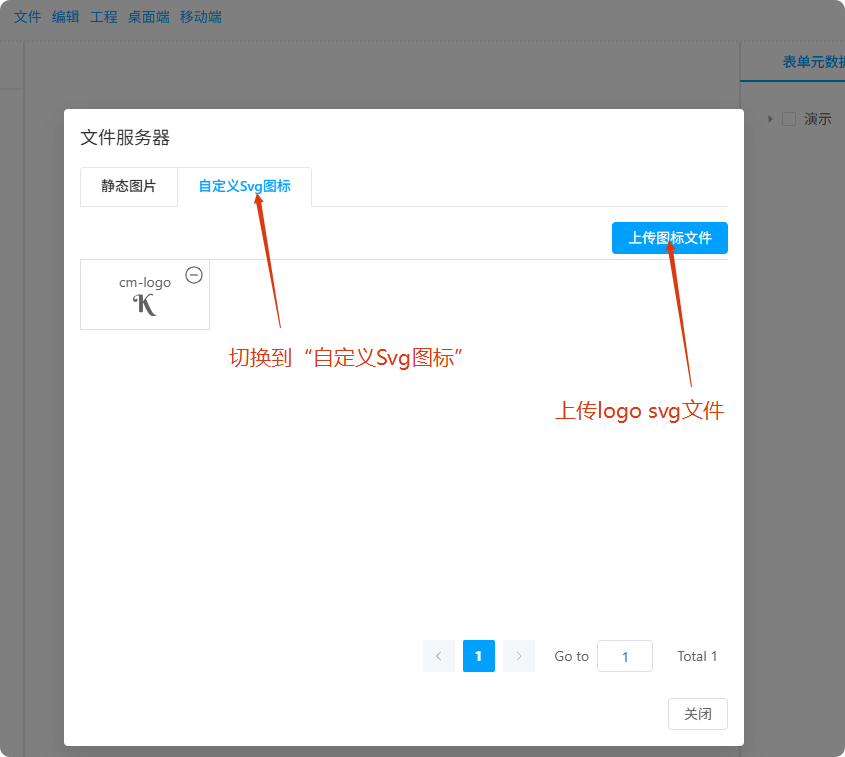This screenshot has height=757, width=845.
Task: Switch to the 表单元数据 panel tab
Action: [x=812, y=62]
